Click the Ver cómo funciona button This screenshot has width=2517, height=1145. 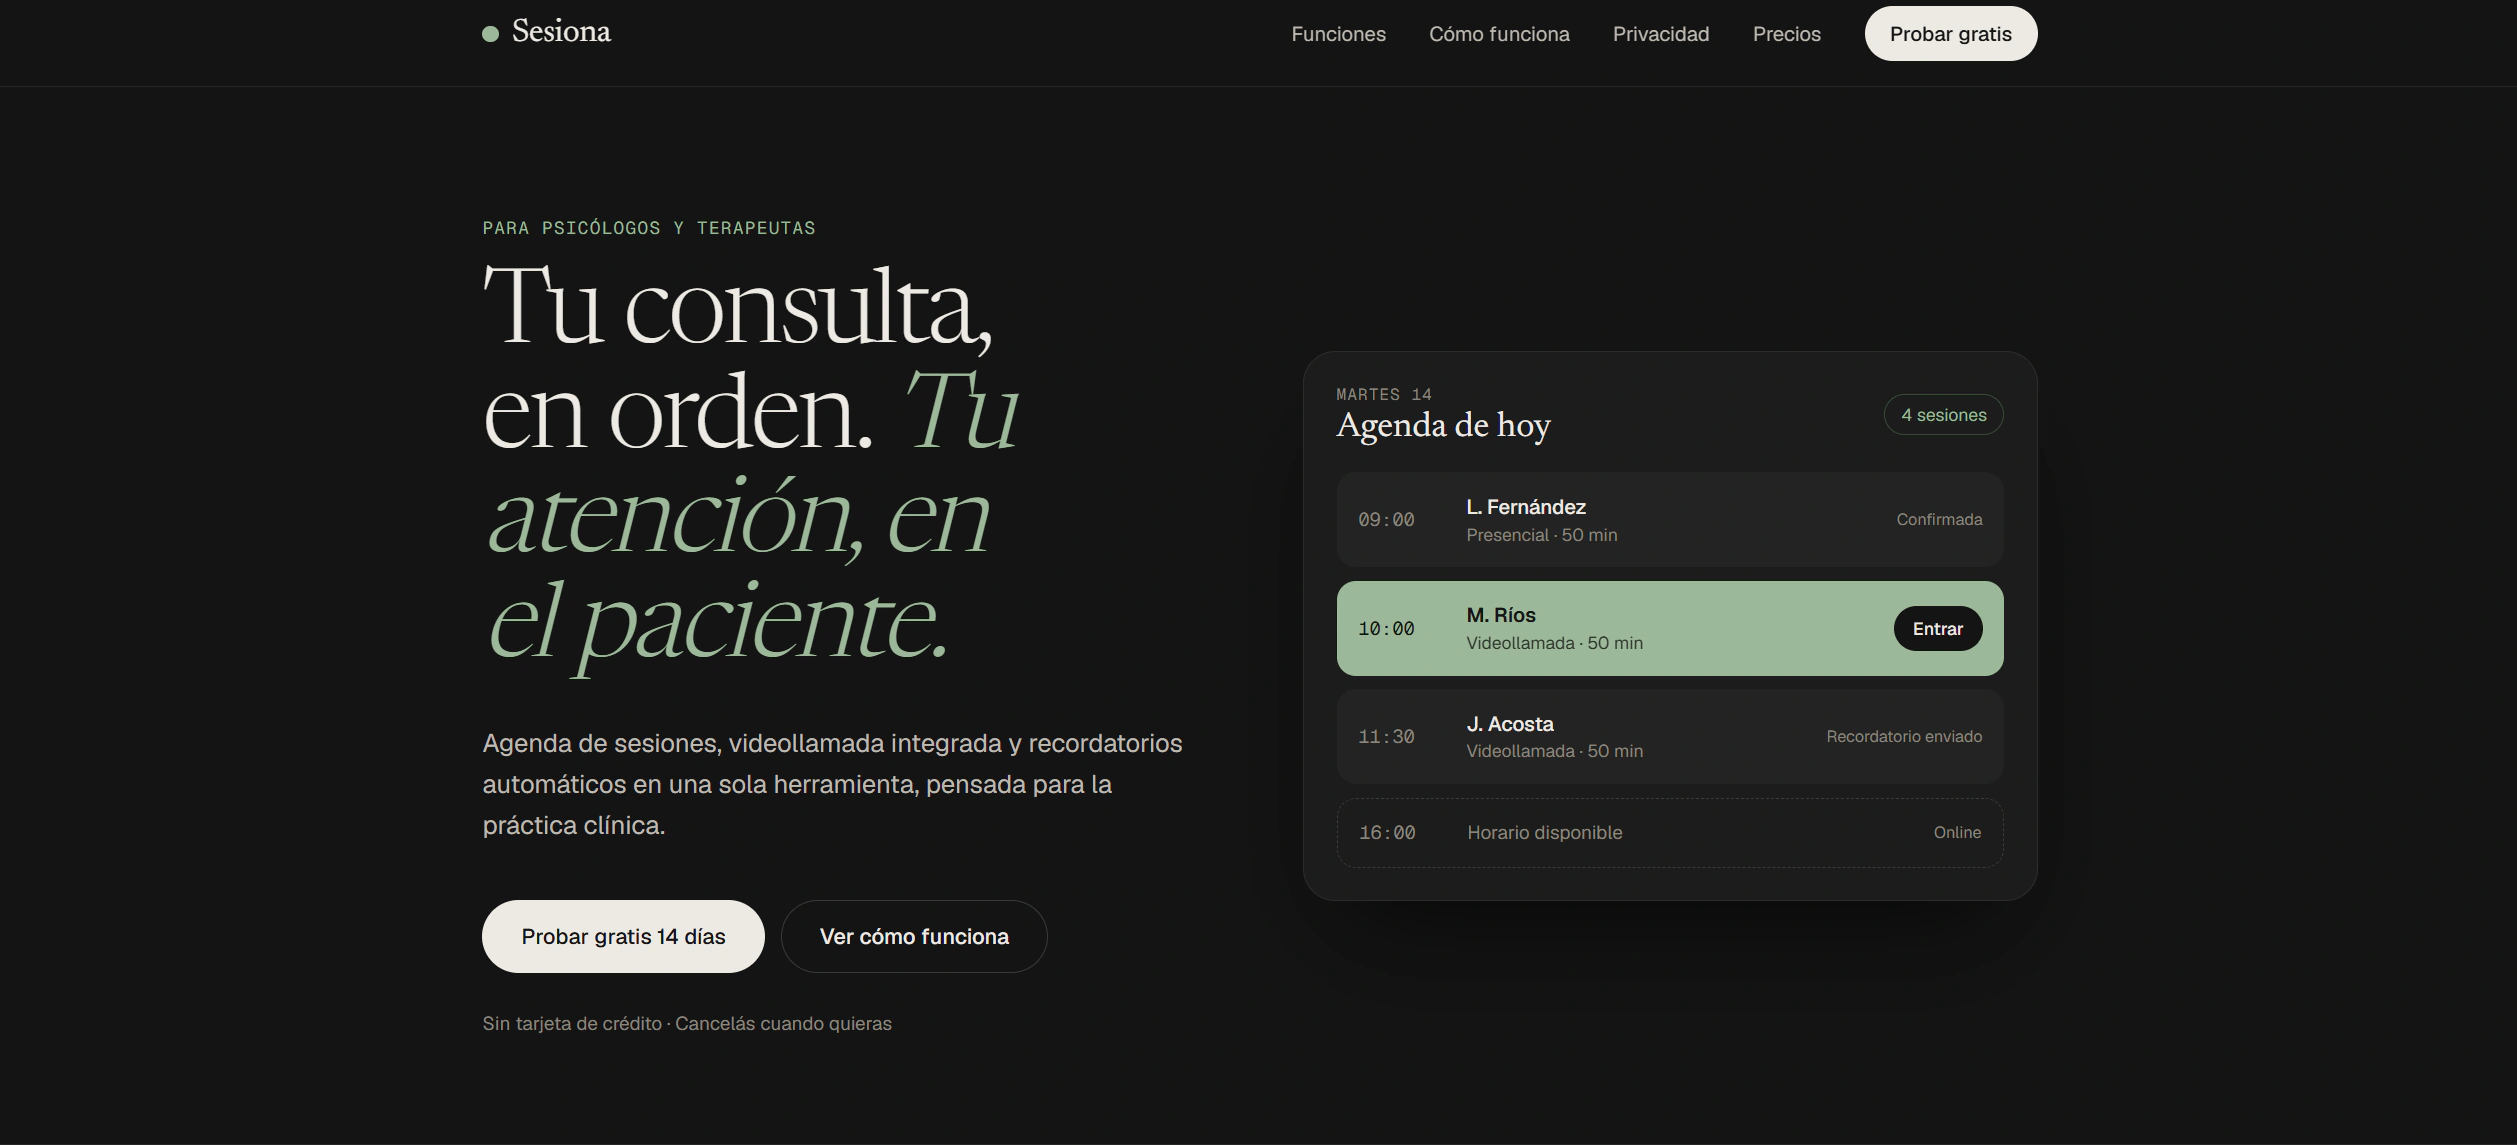[x=914, y=936]
